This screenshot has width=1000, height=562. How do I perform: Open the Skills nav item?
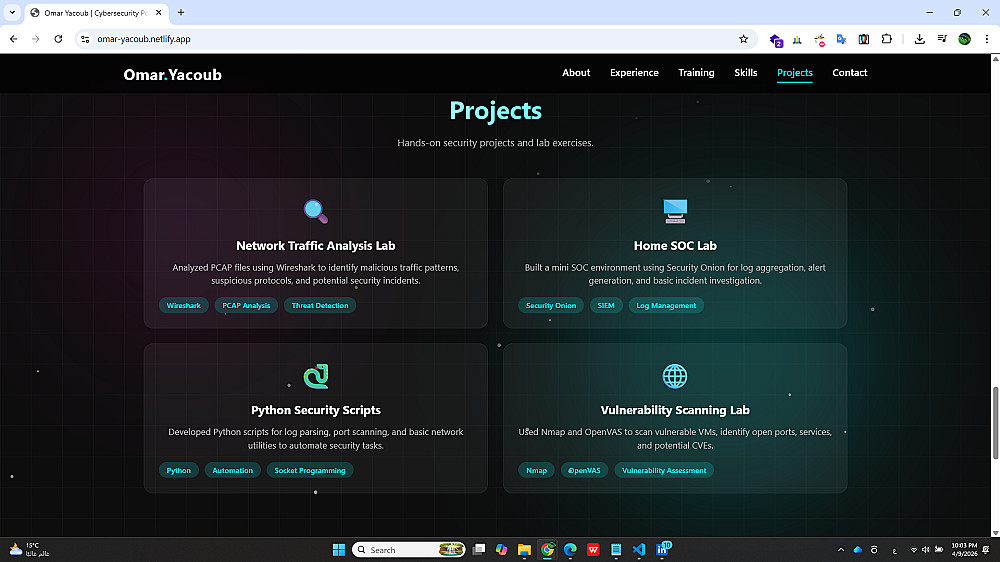746,73
